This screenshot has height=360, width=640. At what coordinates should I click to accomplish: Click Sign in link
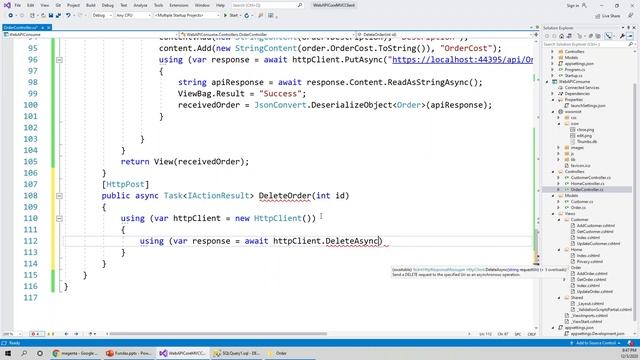(x=573, y=5)
